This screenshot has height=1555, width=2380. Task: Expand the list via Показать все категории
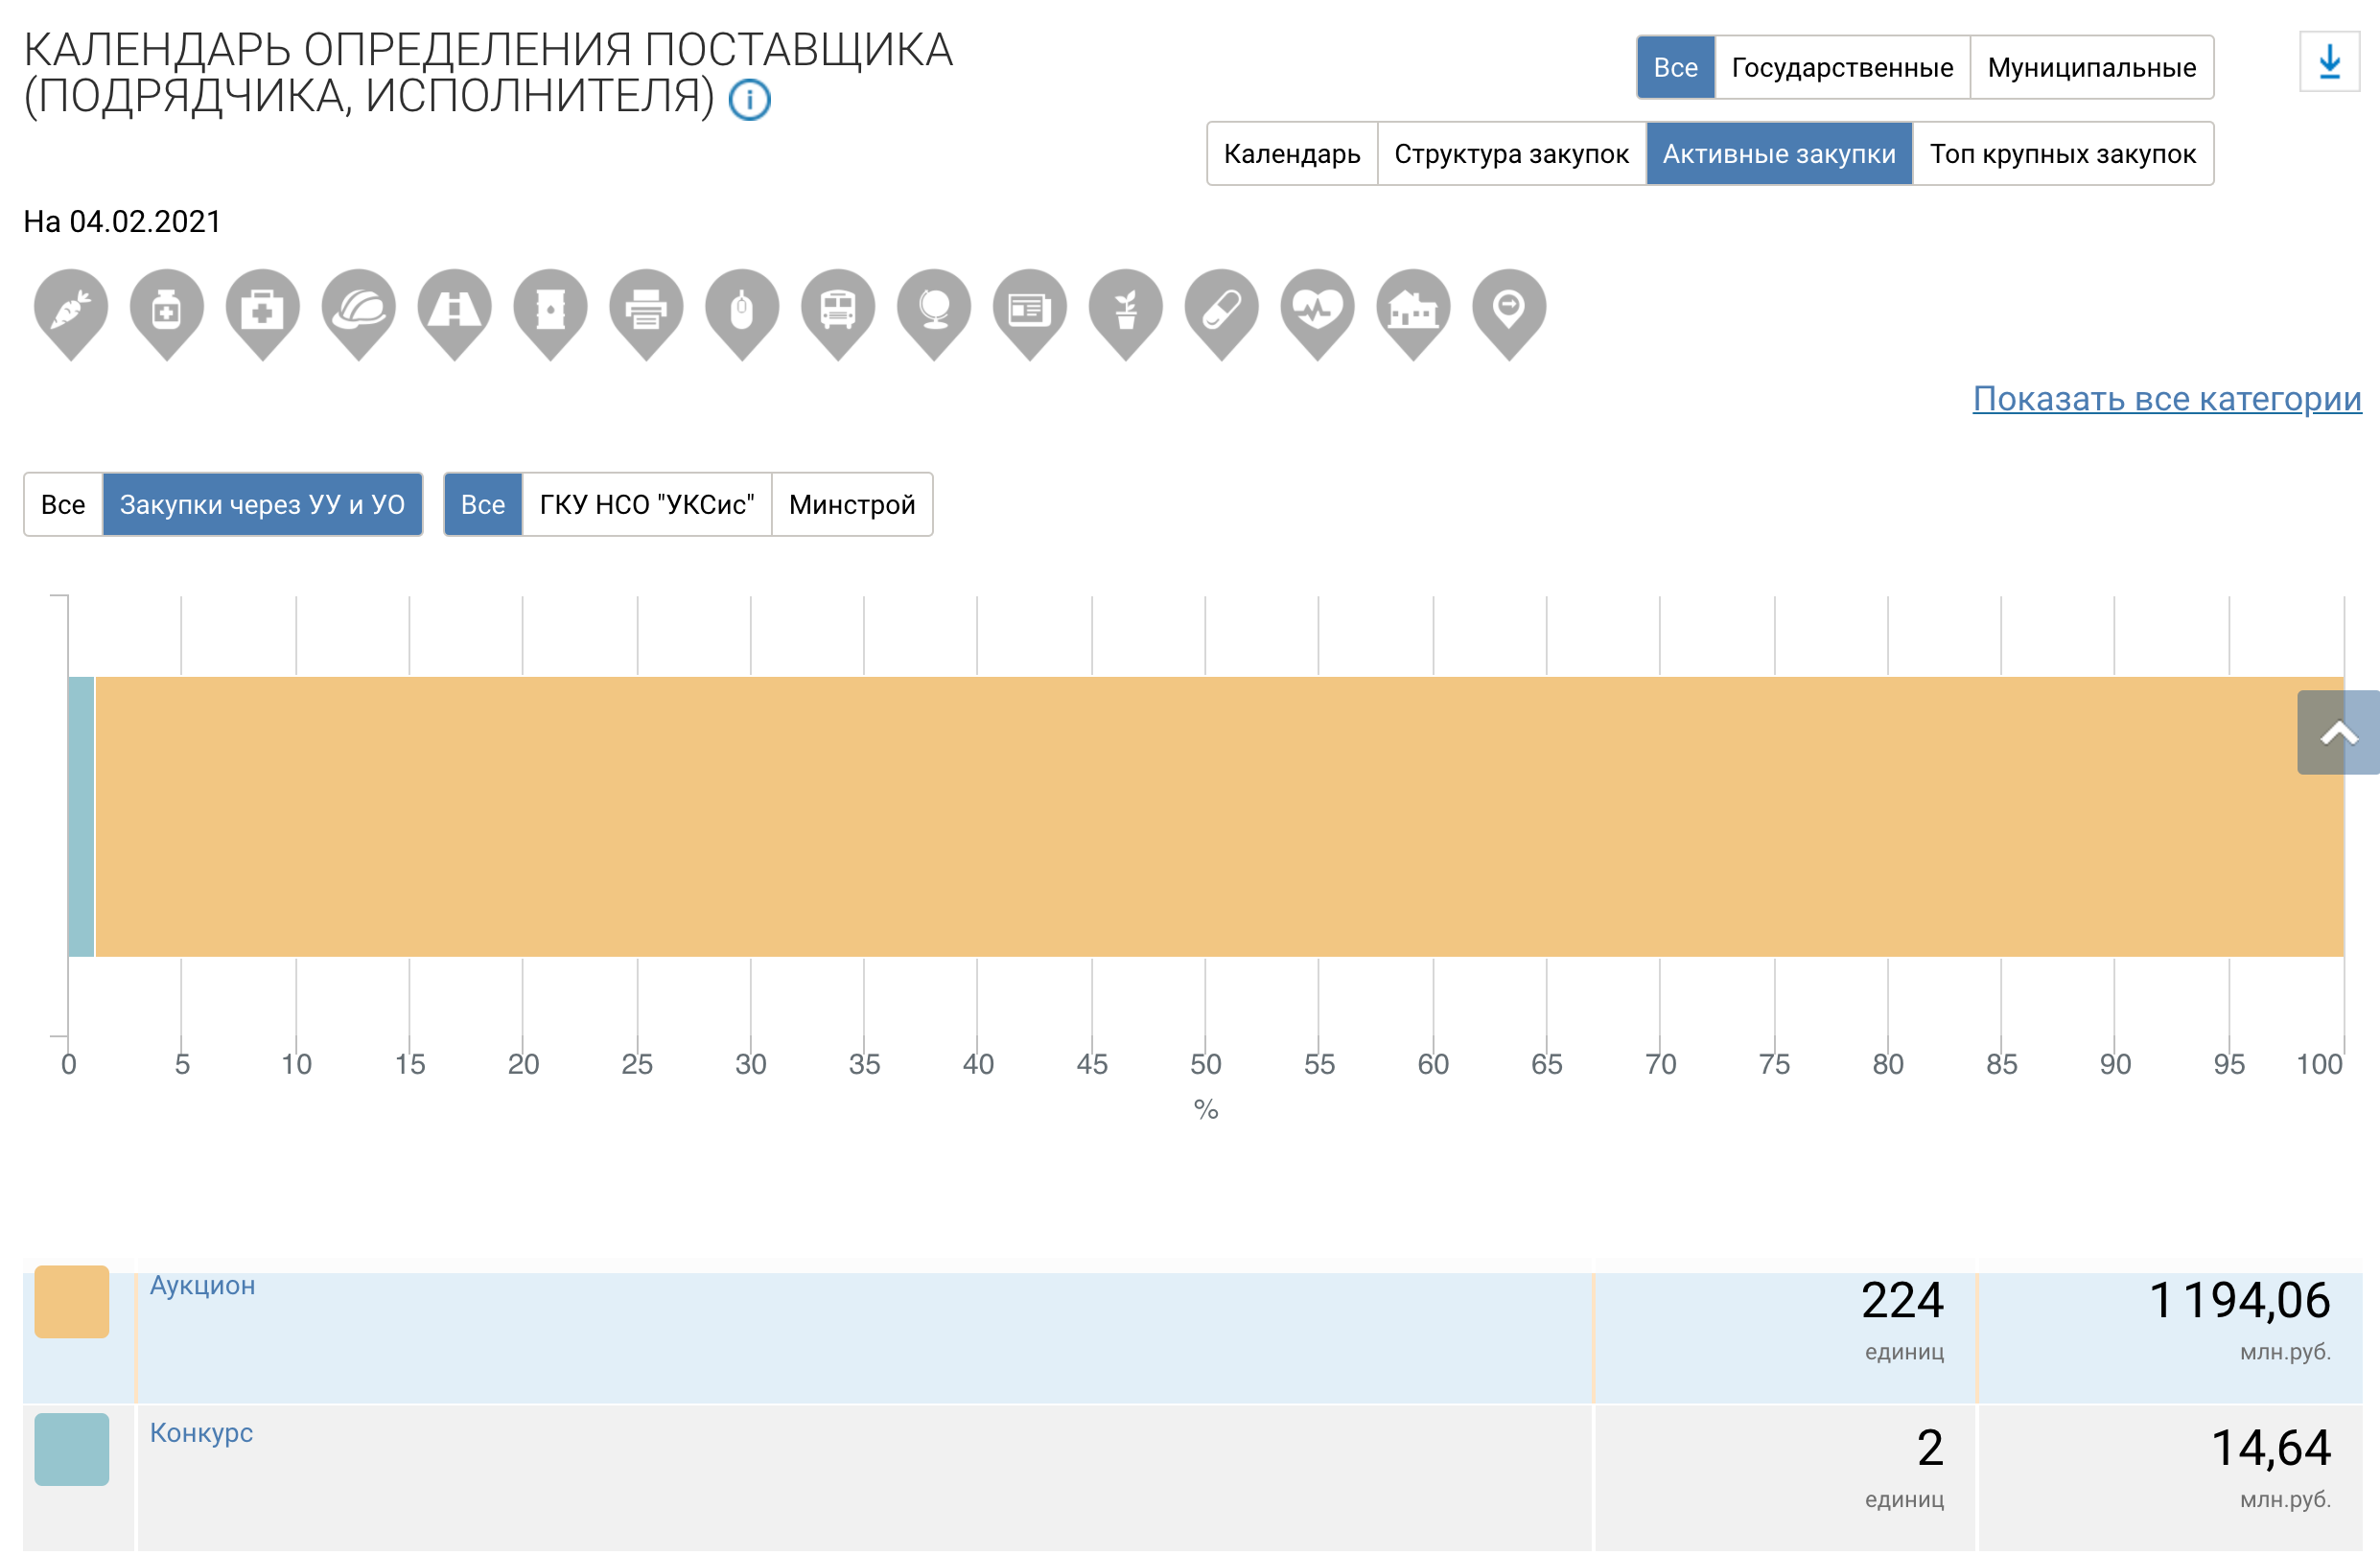click(x=2166, y=399)
